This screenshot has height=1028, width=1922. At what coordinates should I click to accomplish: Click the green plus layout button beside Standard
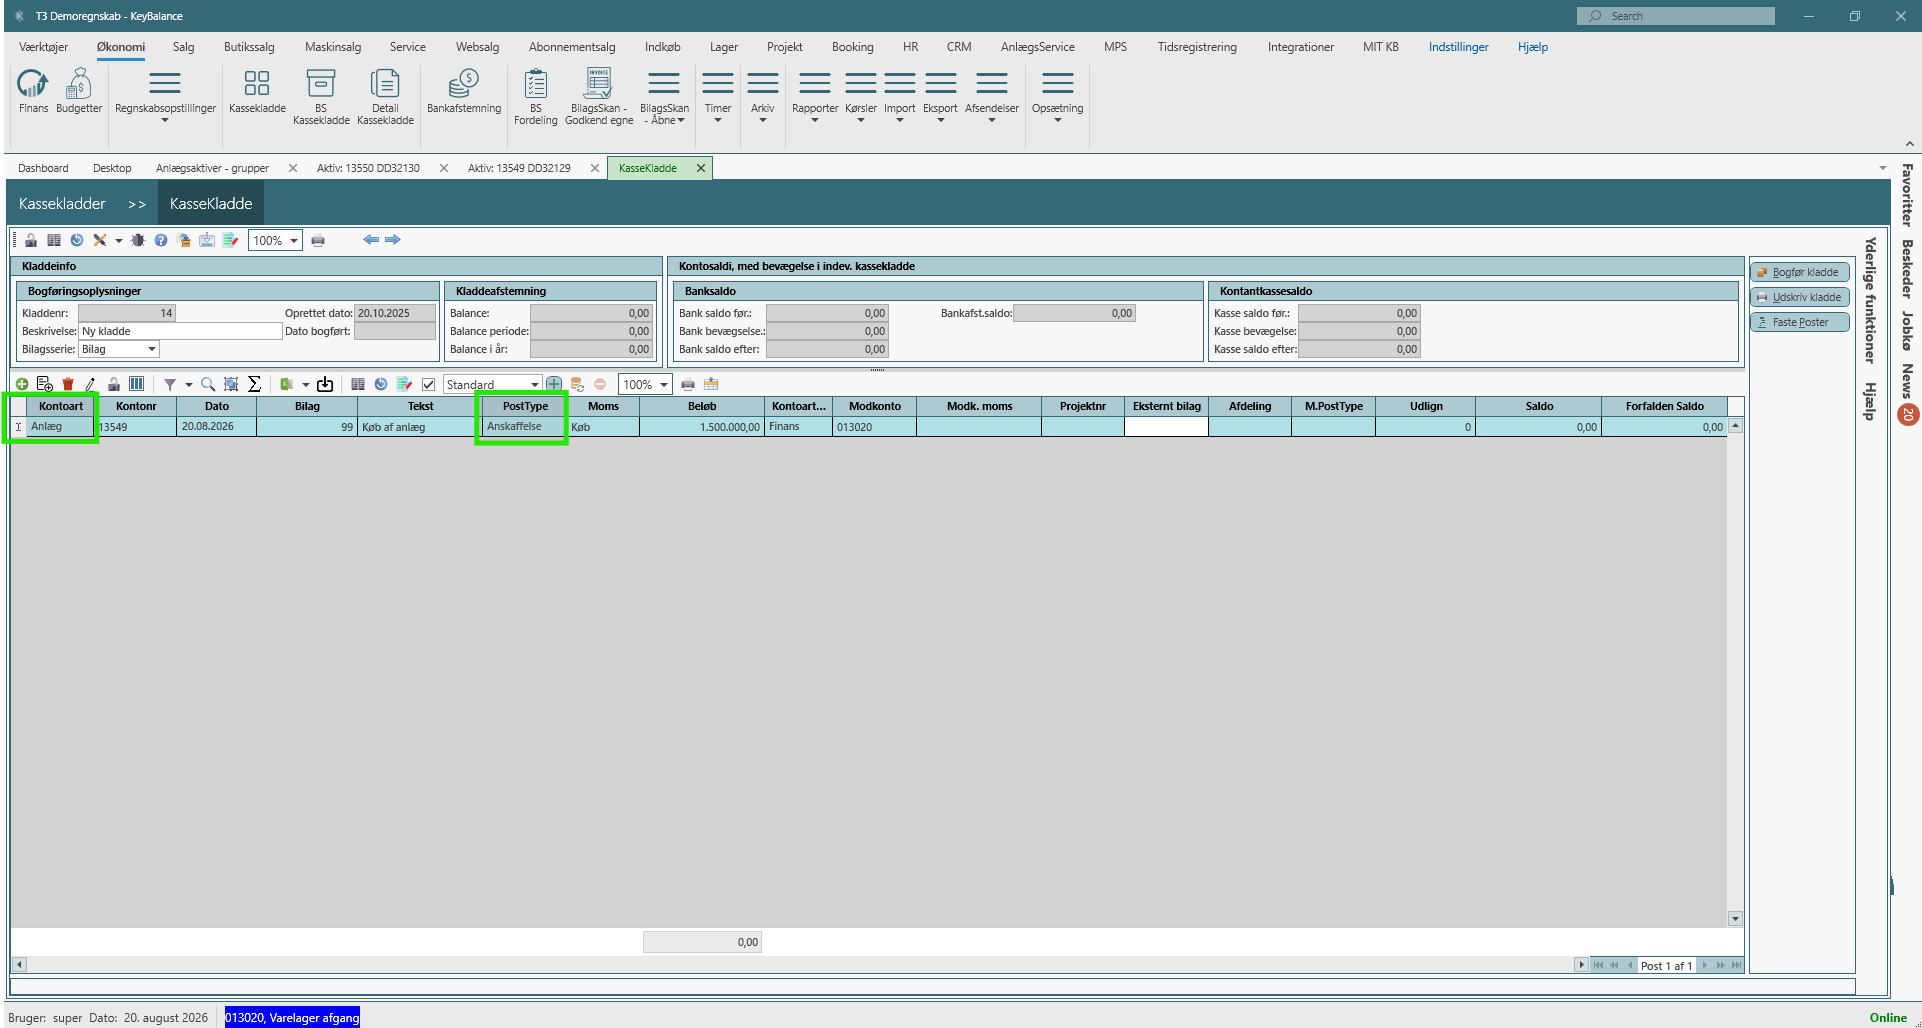tap(554, 384)
